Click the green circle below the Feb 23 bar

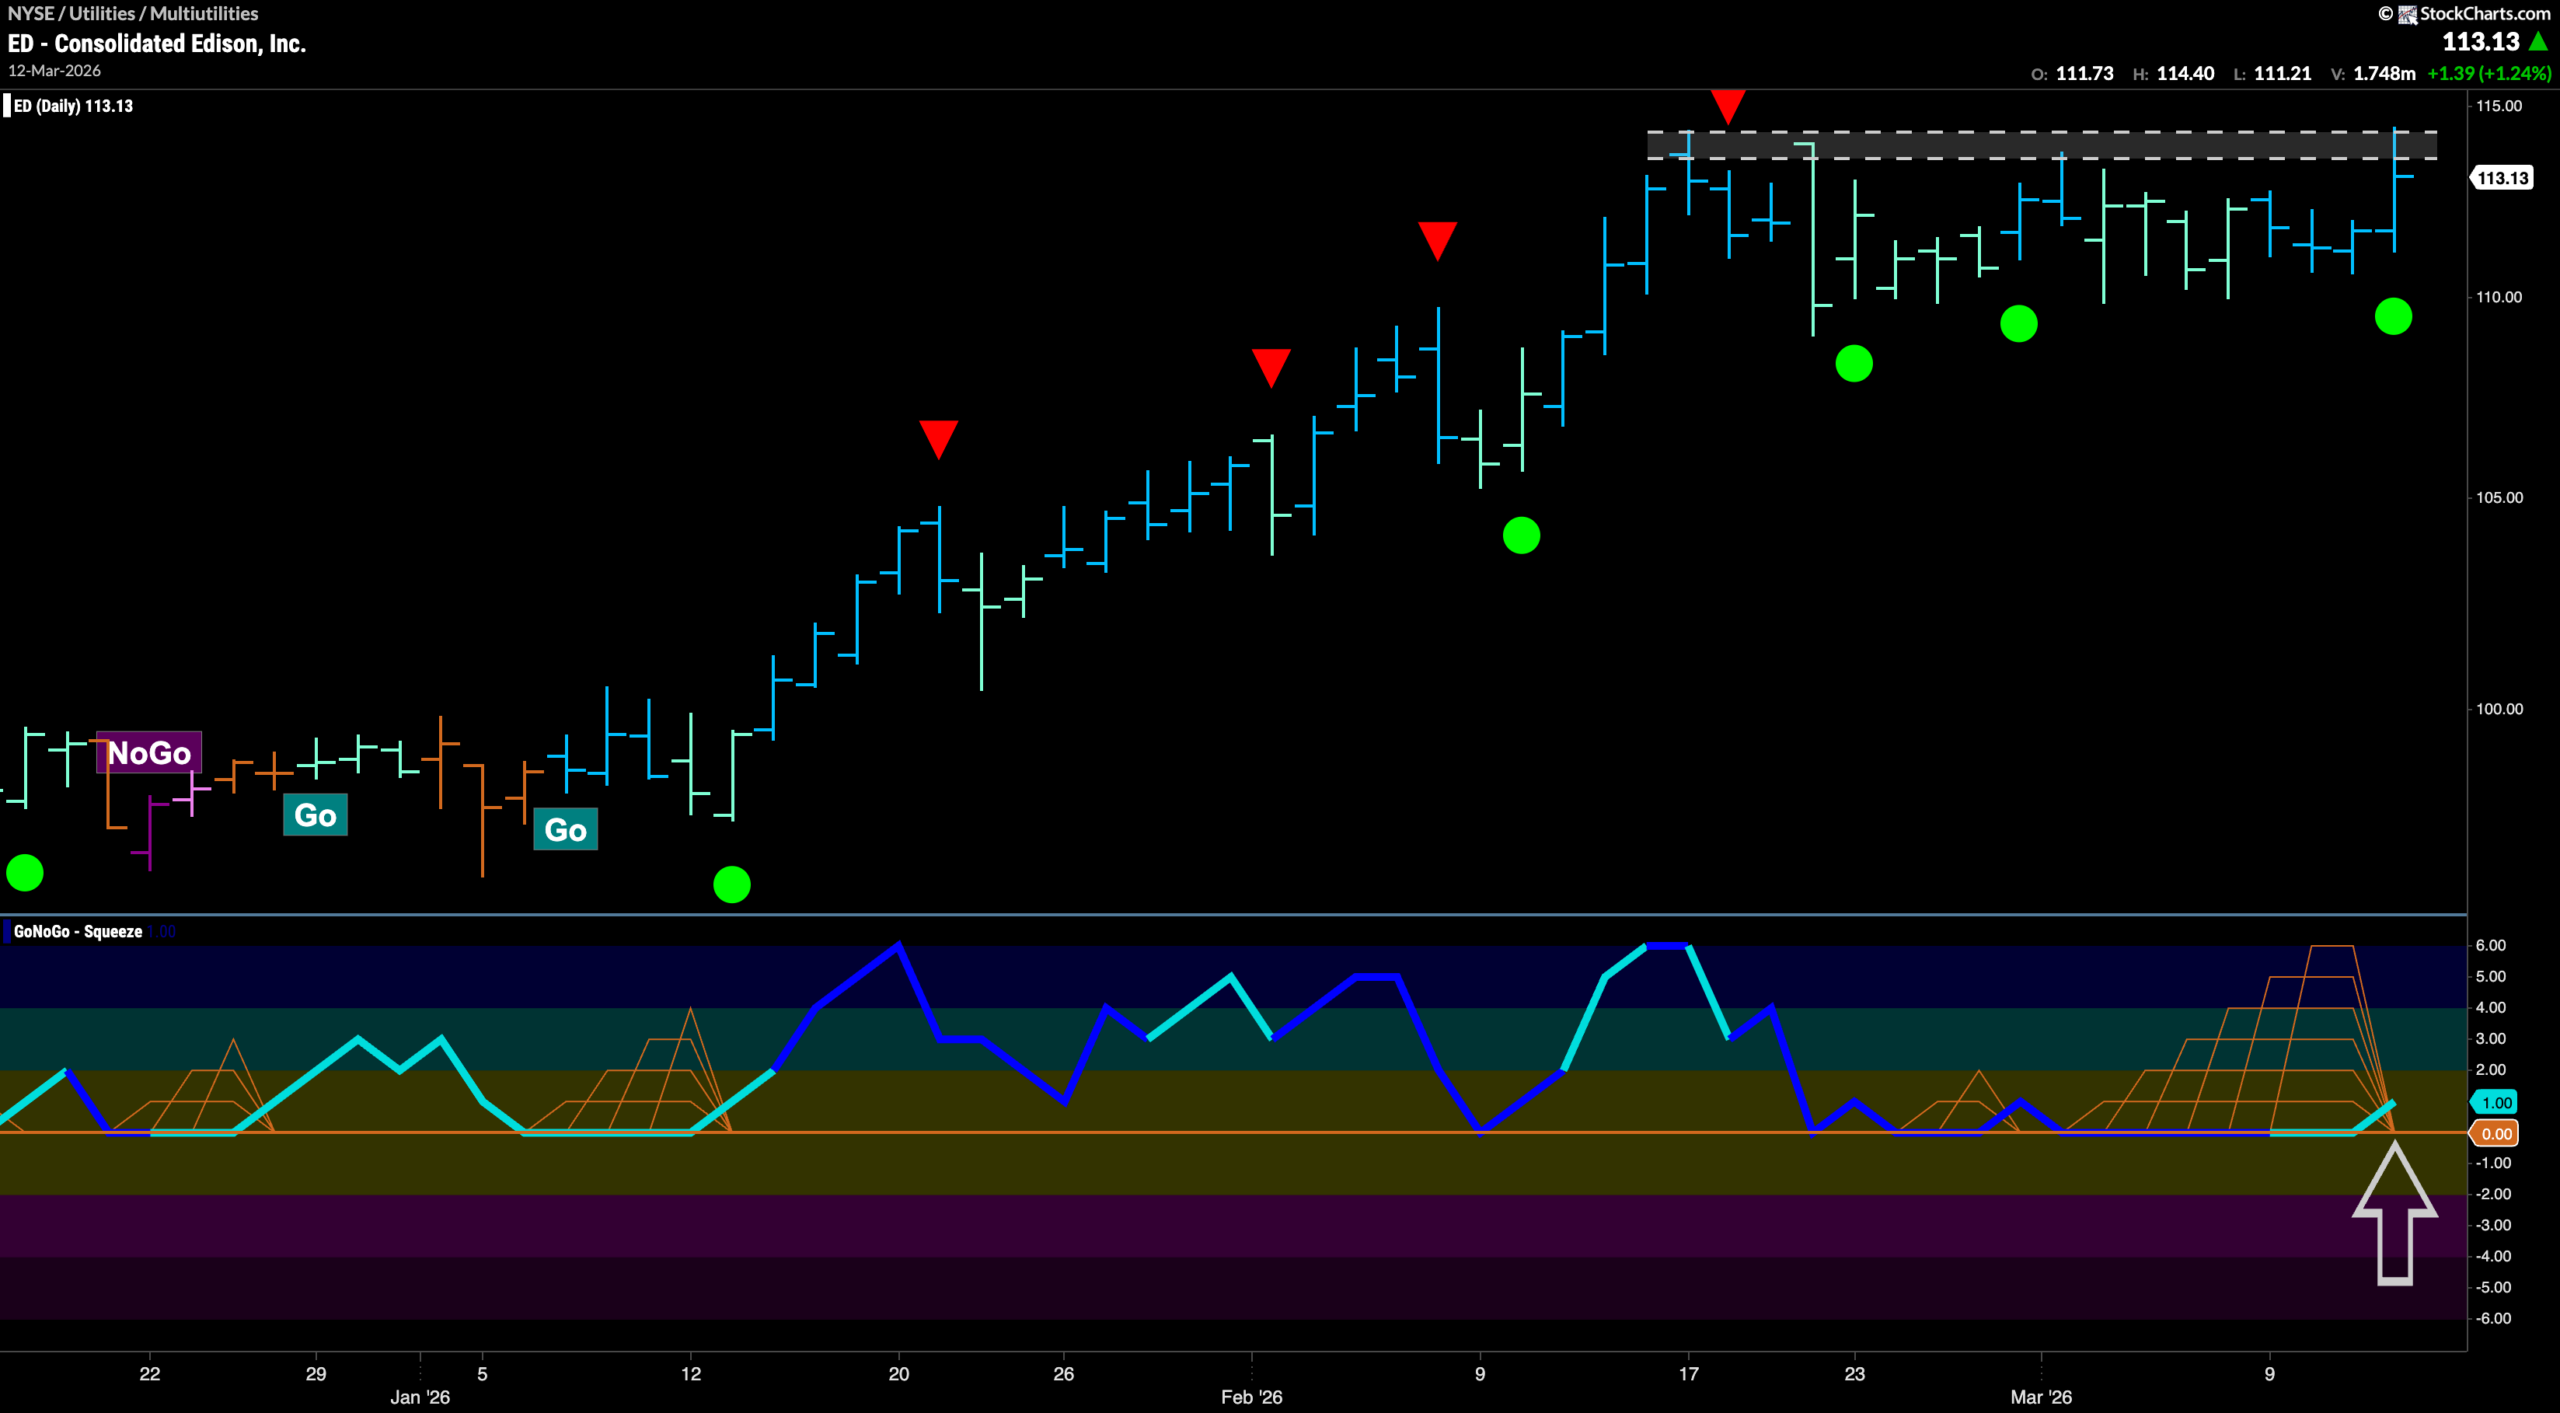[1854, 364]
